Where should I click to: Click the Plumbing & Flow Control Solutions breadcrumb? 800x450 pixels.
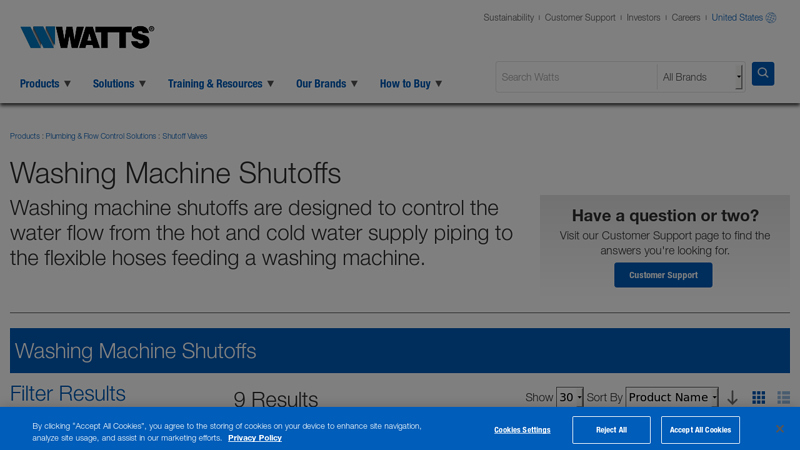101,136
